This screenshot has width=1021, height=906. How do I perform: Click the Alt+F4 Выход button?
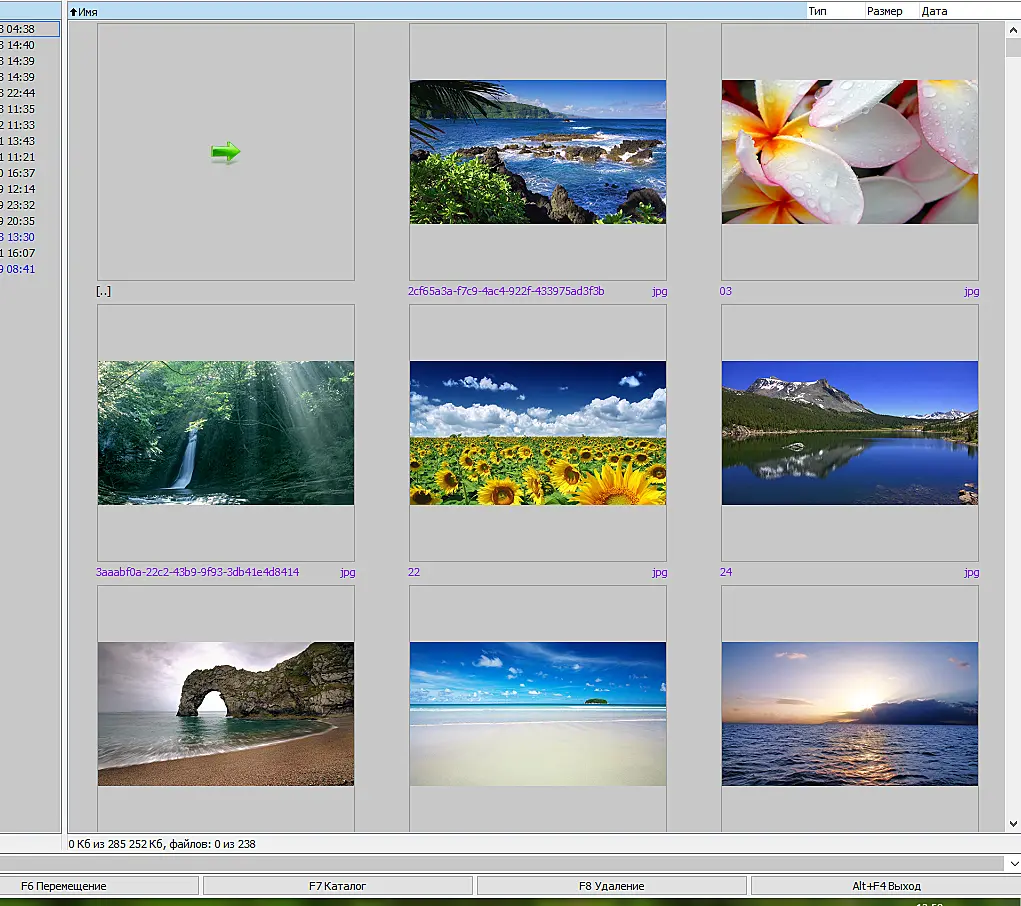(886, 886)
